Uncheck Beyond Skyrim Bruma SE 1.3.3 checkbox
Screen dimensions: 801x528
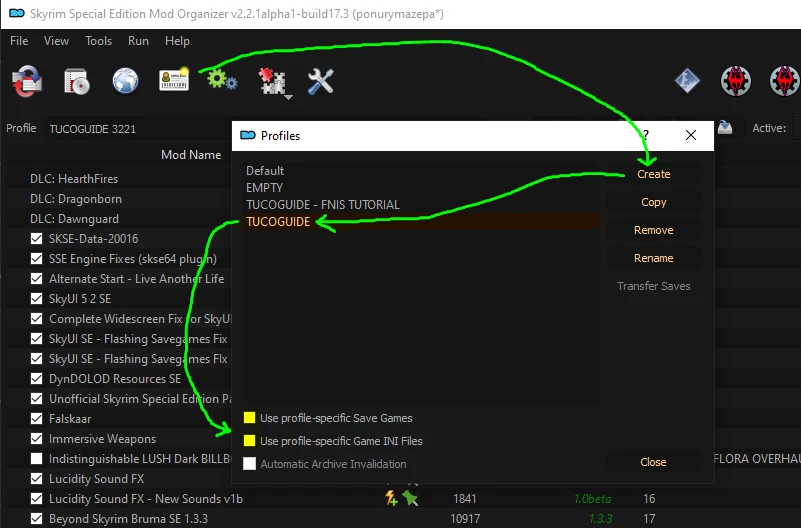pos(36,519)
